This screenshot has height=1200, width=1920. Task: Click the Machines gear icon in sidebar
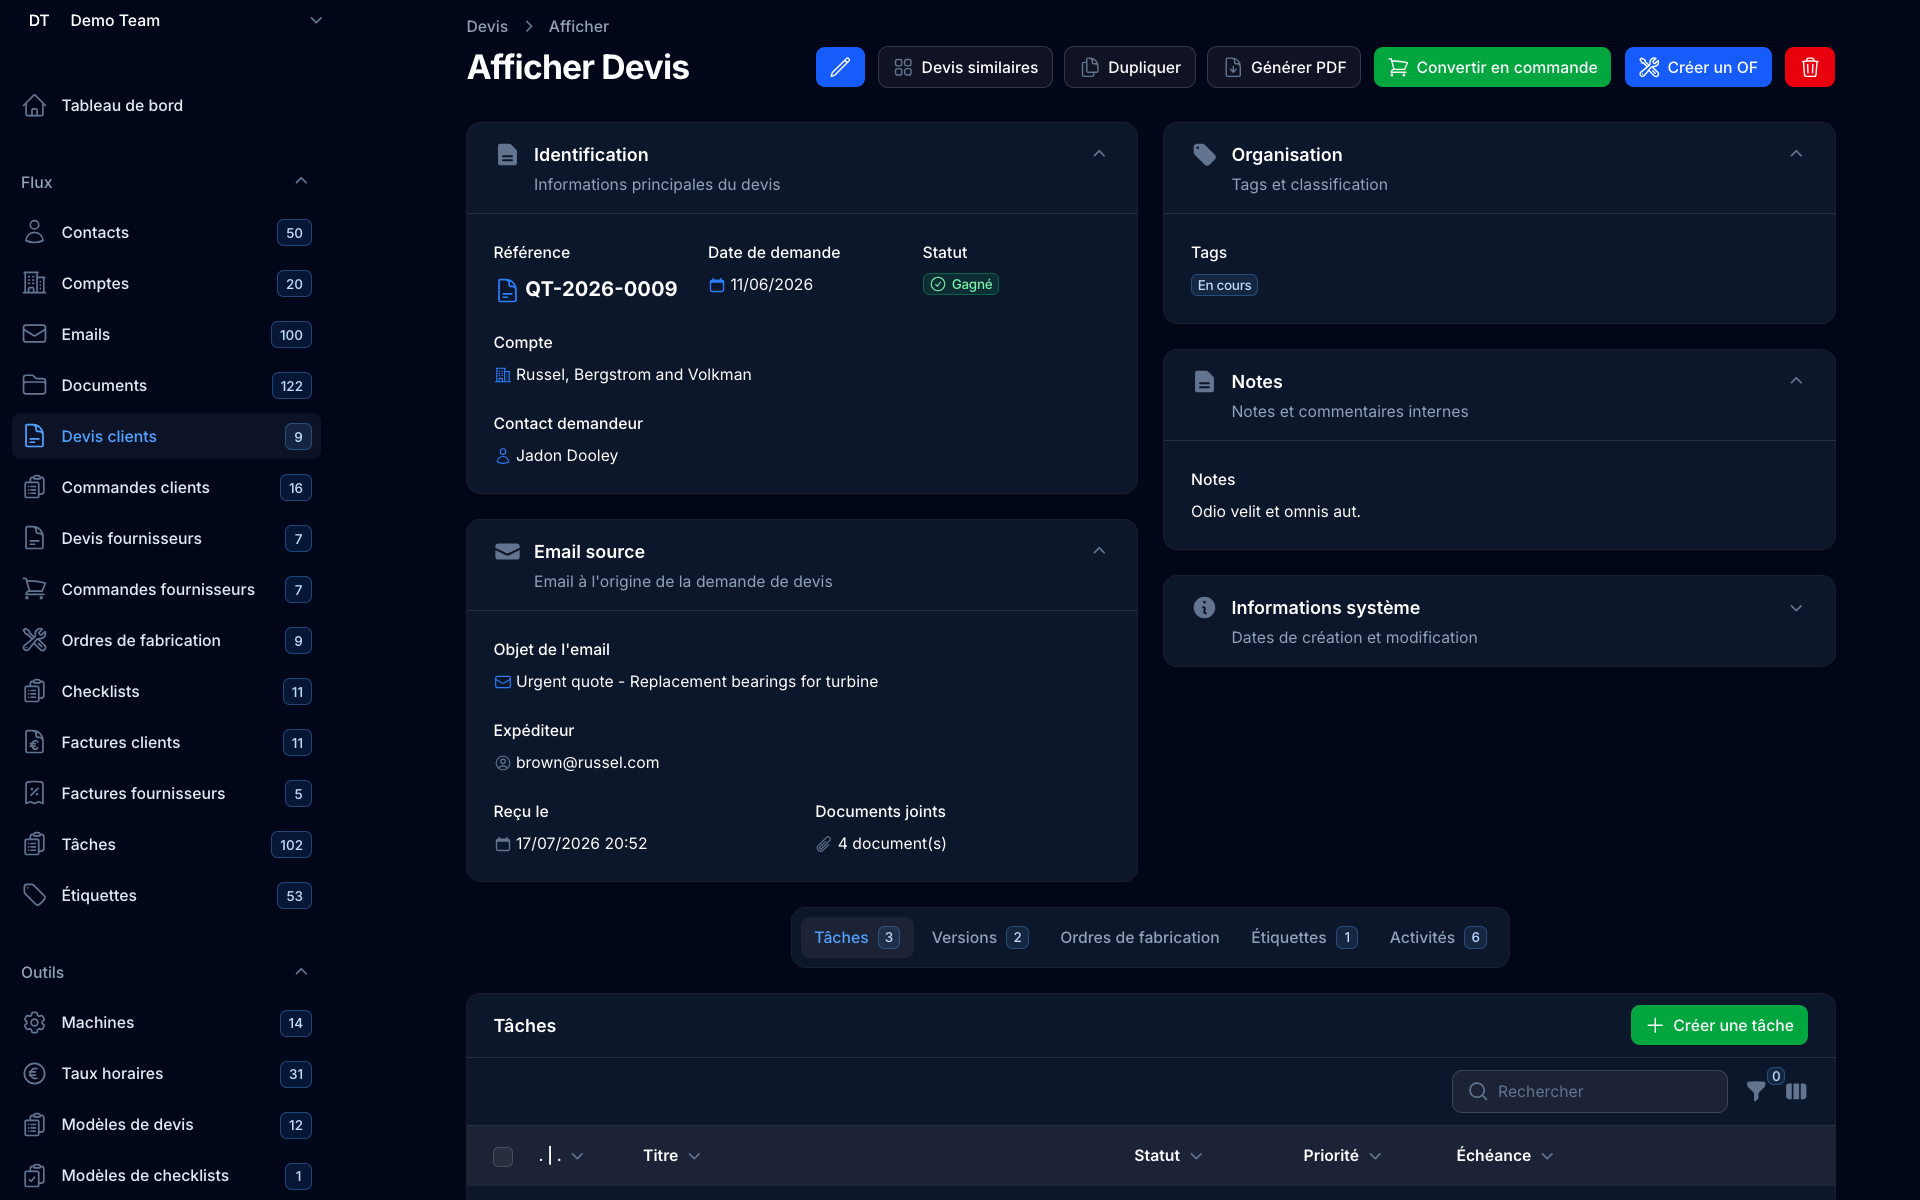coord(35,1022)
